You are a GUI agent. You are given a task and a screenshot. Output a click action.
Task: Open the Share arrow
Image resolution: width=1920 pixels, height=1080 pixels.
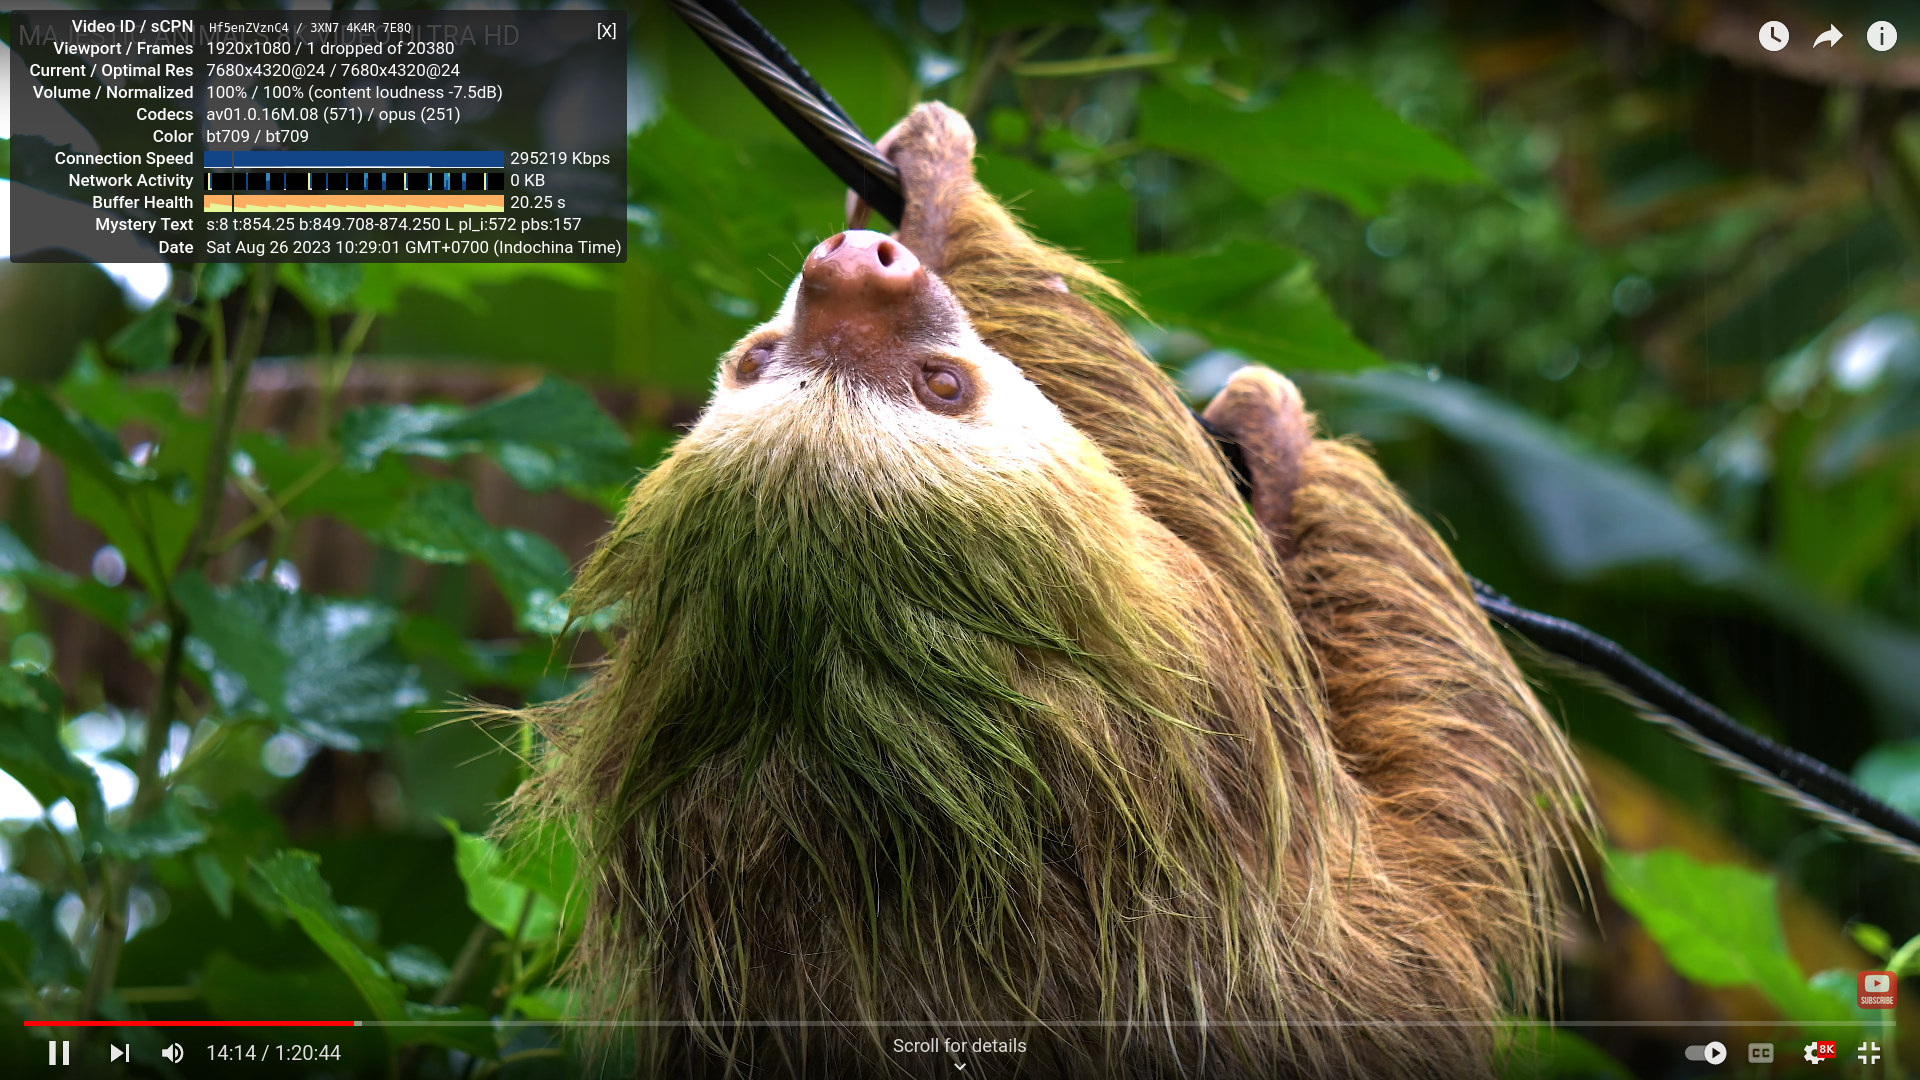pyautogui.click(x=1828, y=36)
